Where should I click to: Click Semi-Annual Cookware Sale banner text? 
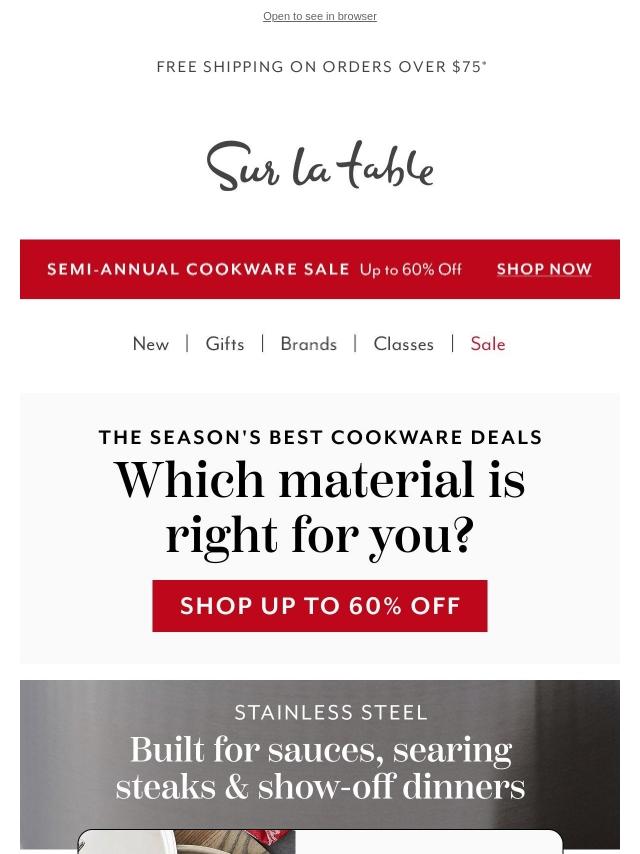pyautogui.click(x=198, y=270)
